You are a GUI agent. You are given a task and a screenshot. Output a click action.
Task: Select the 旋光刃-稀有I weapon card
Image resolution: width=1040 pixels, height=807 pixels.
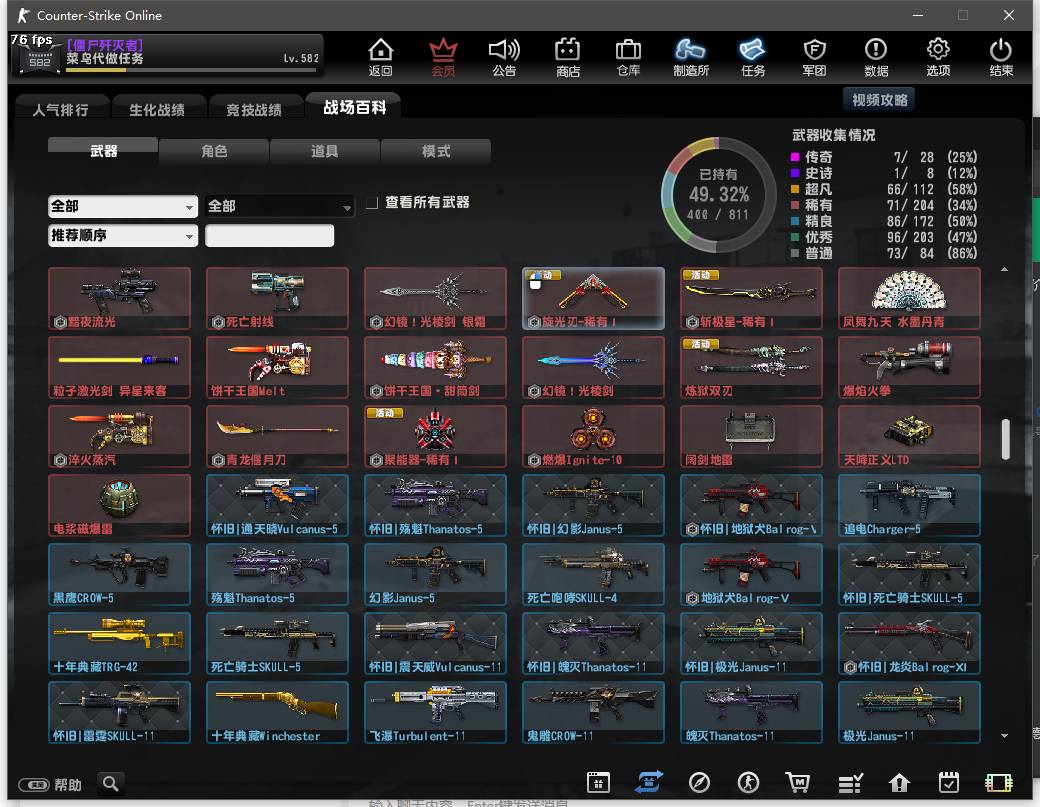[x=593, y=298]
